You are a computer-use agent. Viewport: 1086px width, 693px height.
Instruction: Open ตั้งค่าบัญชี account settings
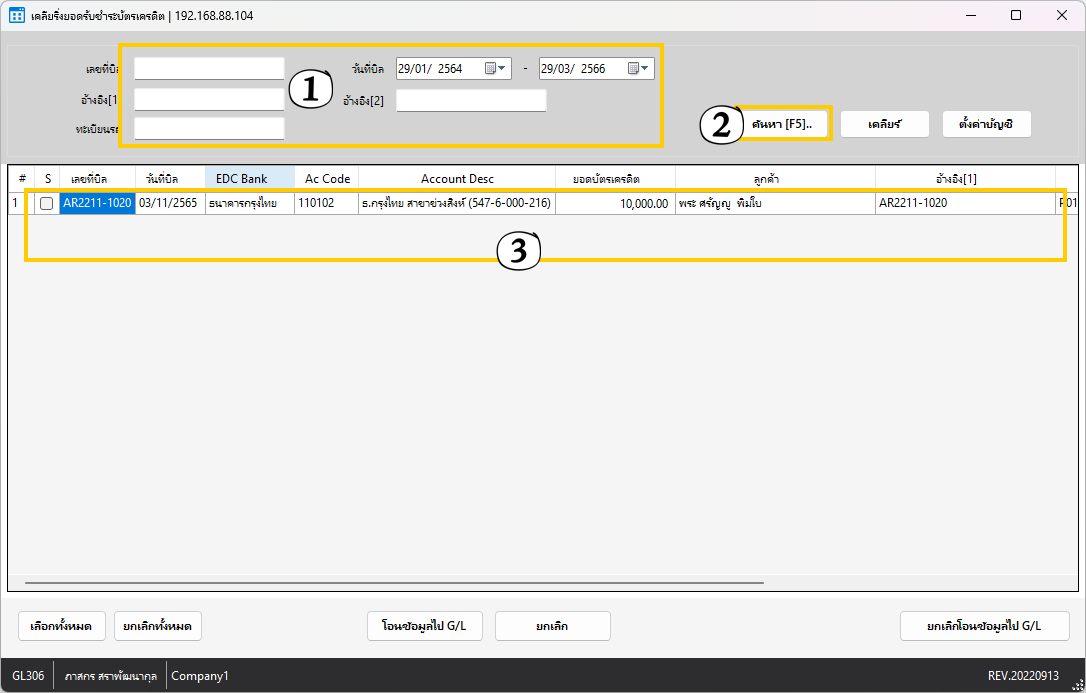tap(986, 124)
